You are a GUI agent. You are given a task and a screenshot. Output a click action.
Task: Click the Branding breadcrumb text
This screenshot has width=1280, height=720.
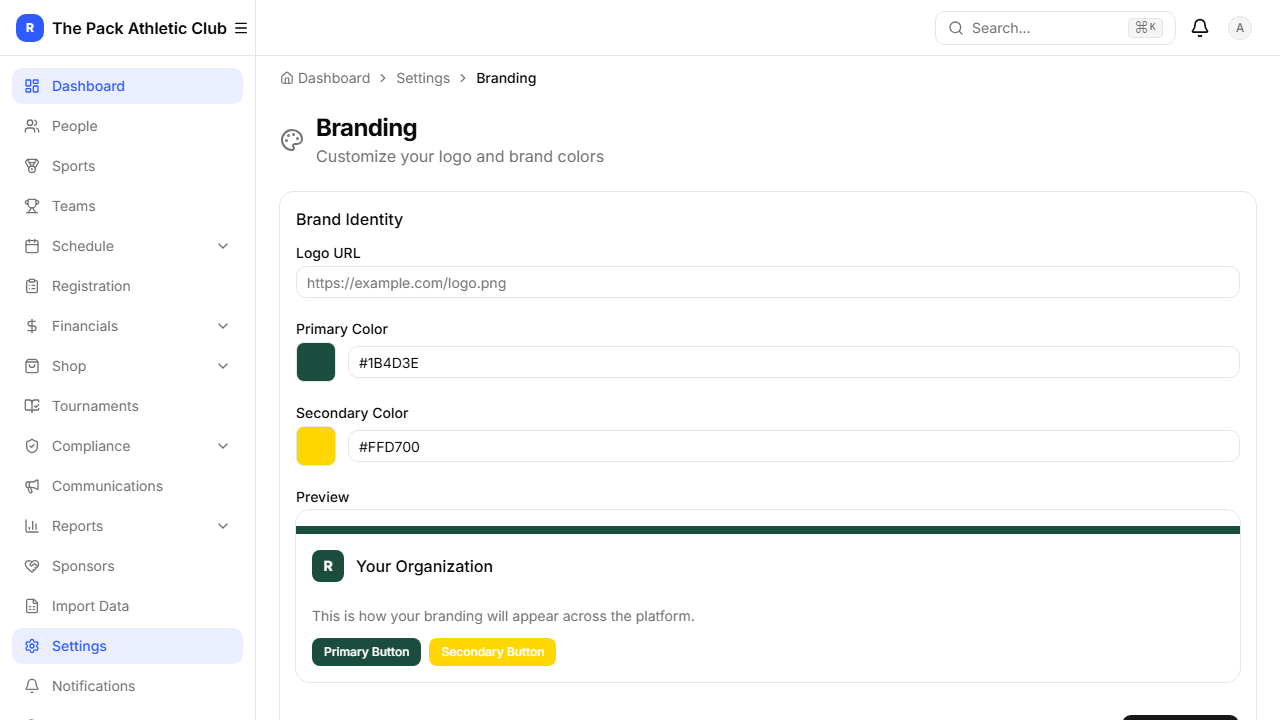(506, 78)
